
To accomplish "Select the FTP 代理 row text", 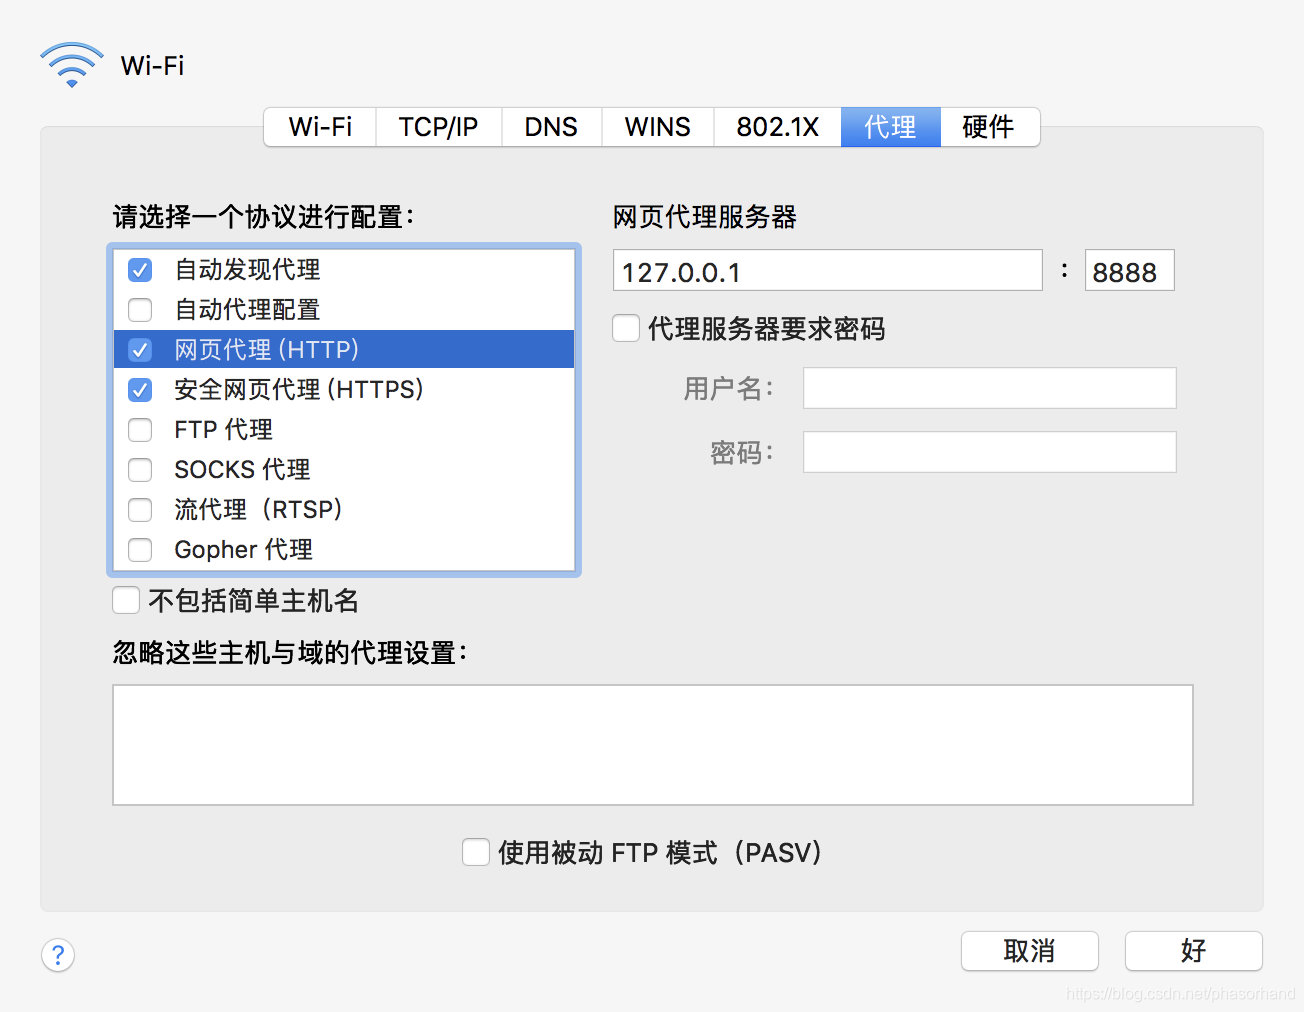I will [223, 430].
